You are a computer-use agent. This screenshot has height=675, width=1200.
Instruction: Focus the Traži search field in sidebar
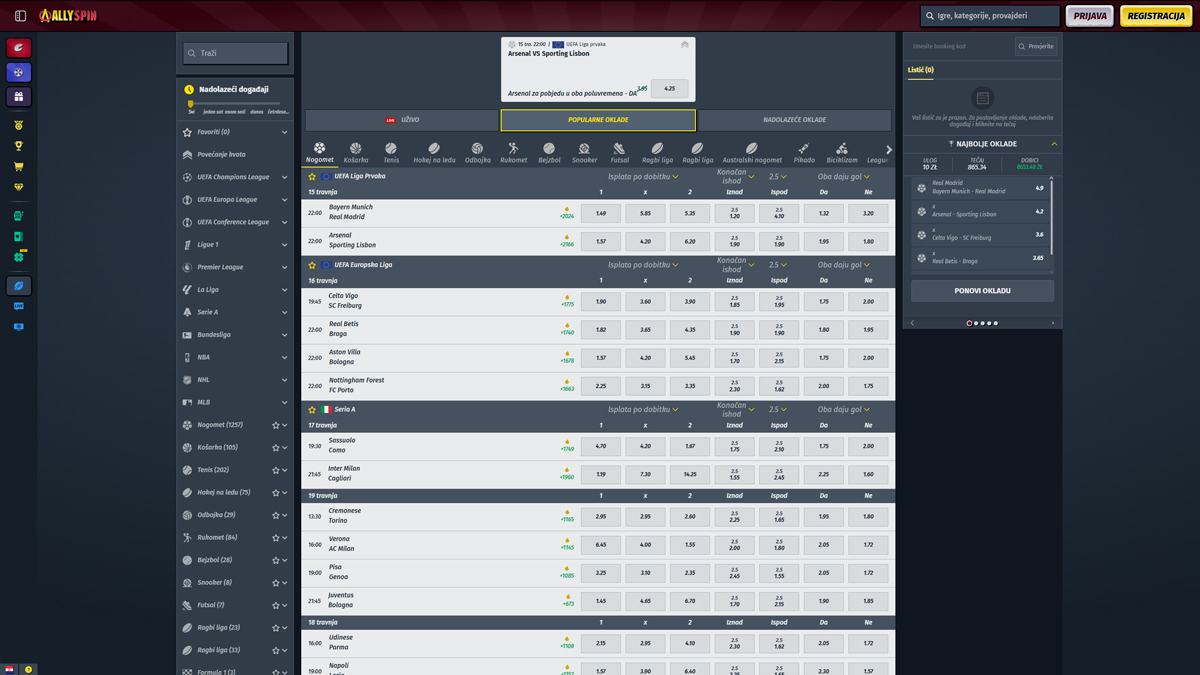(x=236, y=53)
